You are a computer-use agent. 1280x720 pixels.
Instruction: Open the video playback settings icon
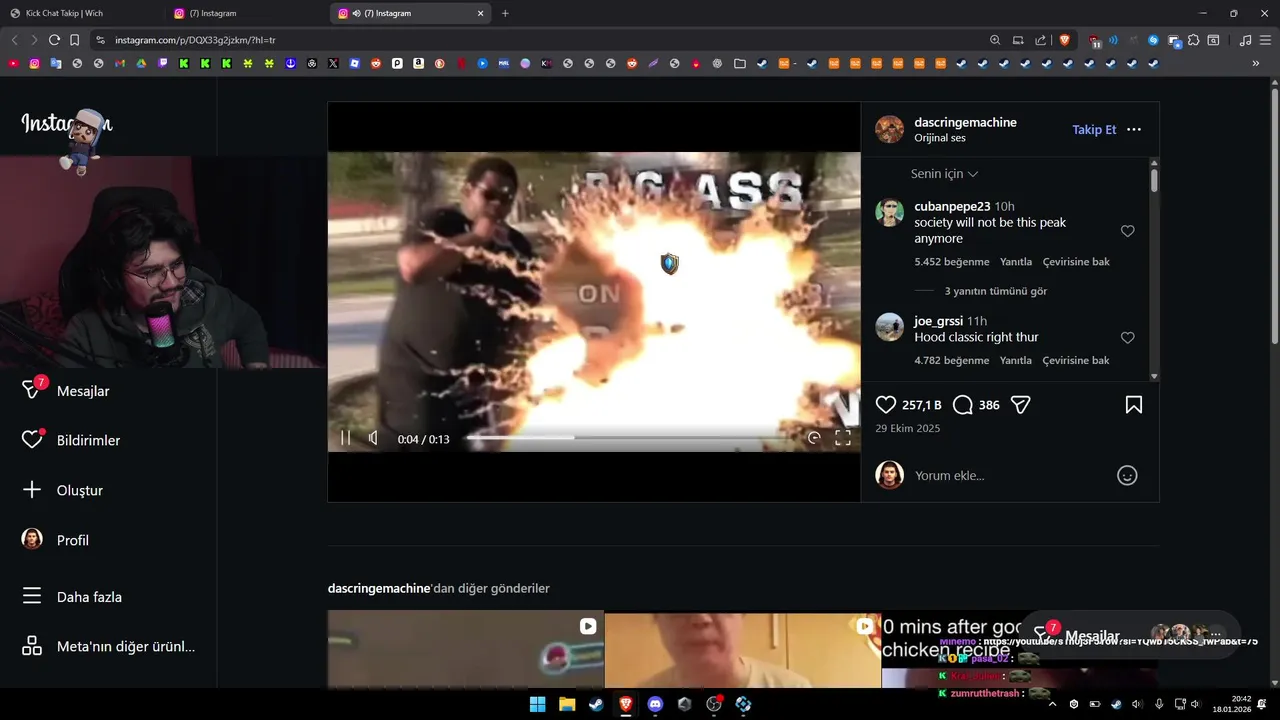coord(814,438)
